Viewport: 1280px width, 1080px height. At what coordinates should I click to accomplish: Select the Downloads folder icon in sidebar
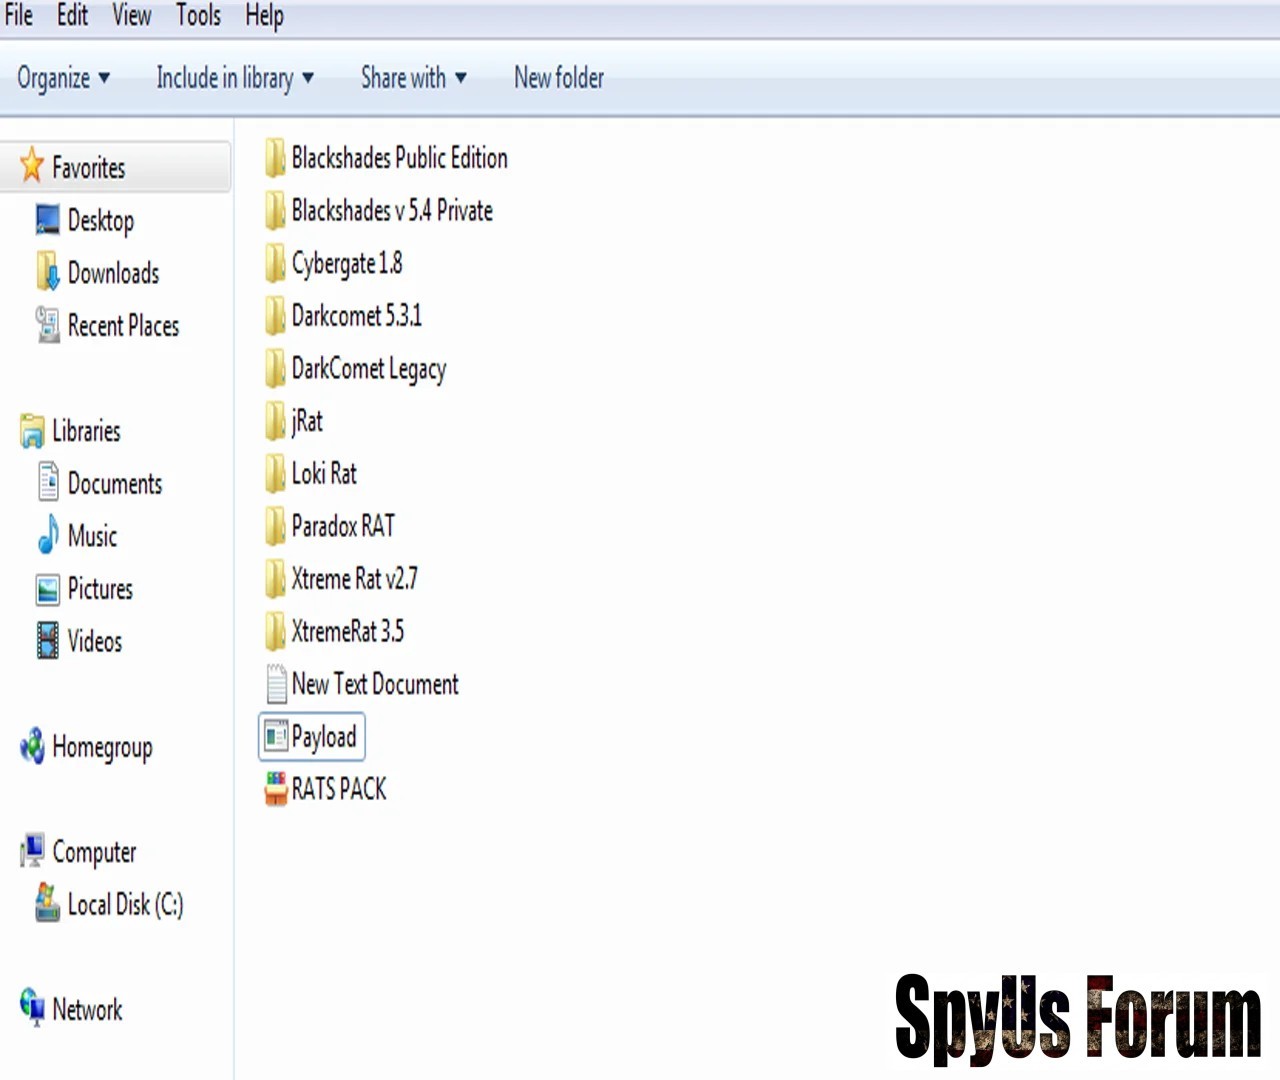[x=47, y=272]
